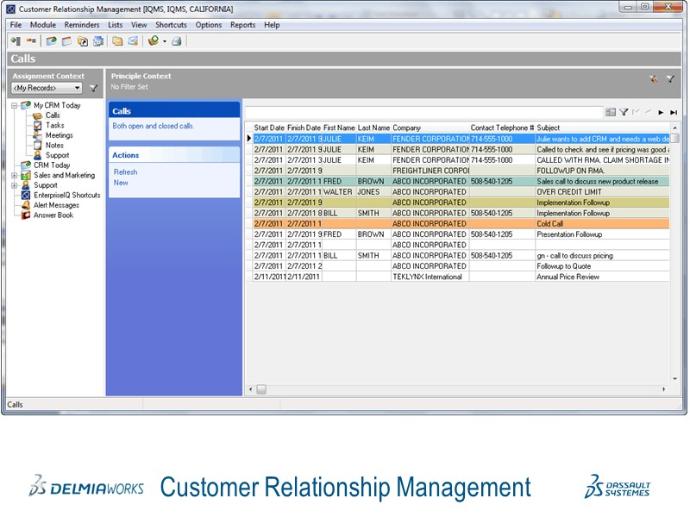The width and height of the screenshot is (690, 517).
Task: Open the Reminders menu
Action: 82,24
